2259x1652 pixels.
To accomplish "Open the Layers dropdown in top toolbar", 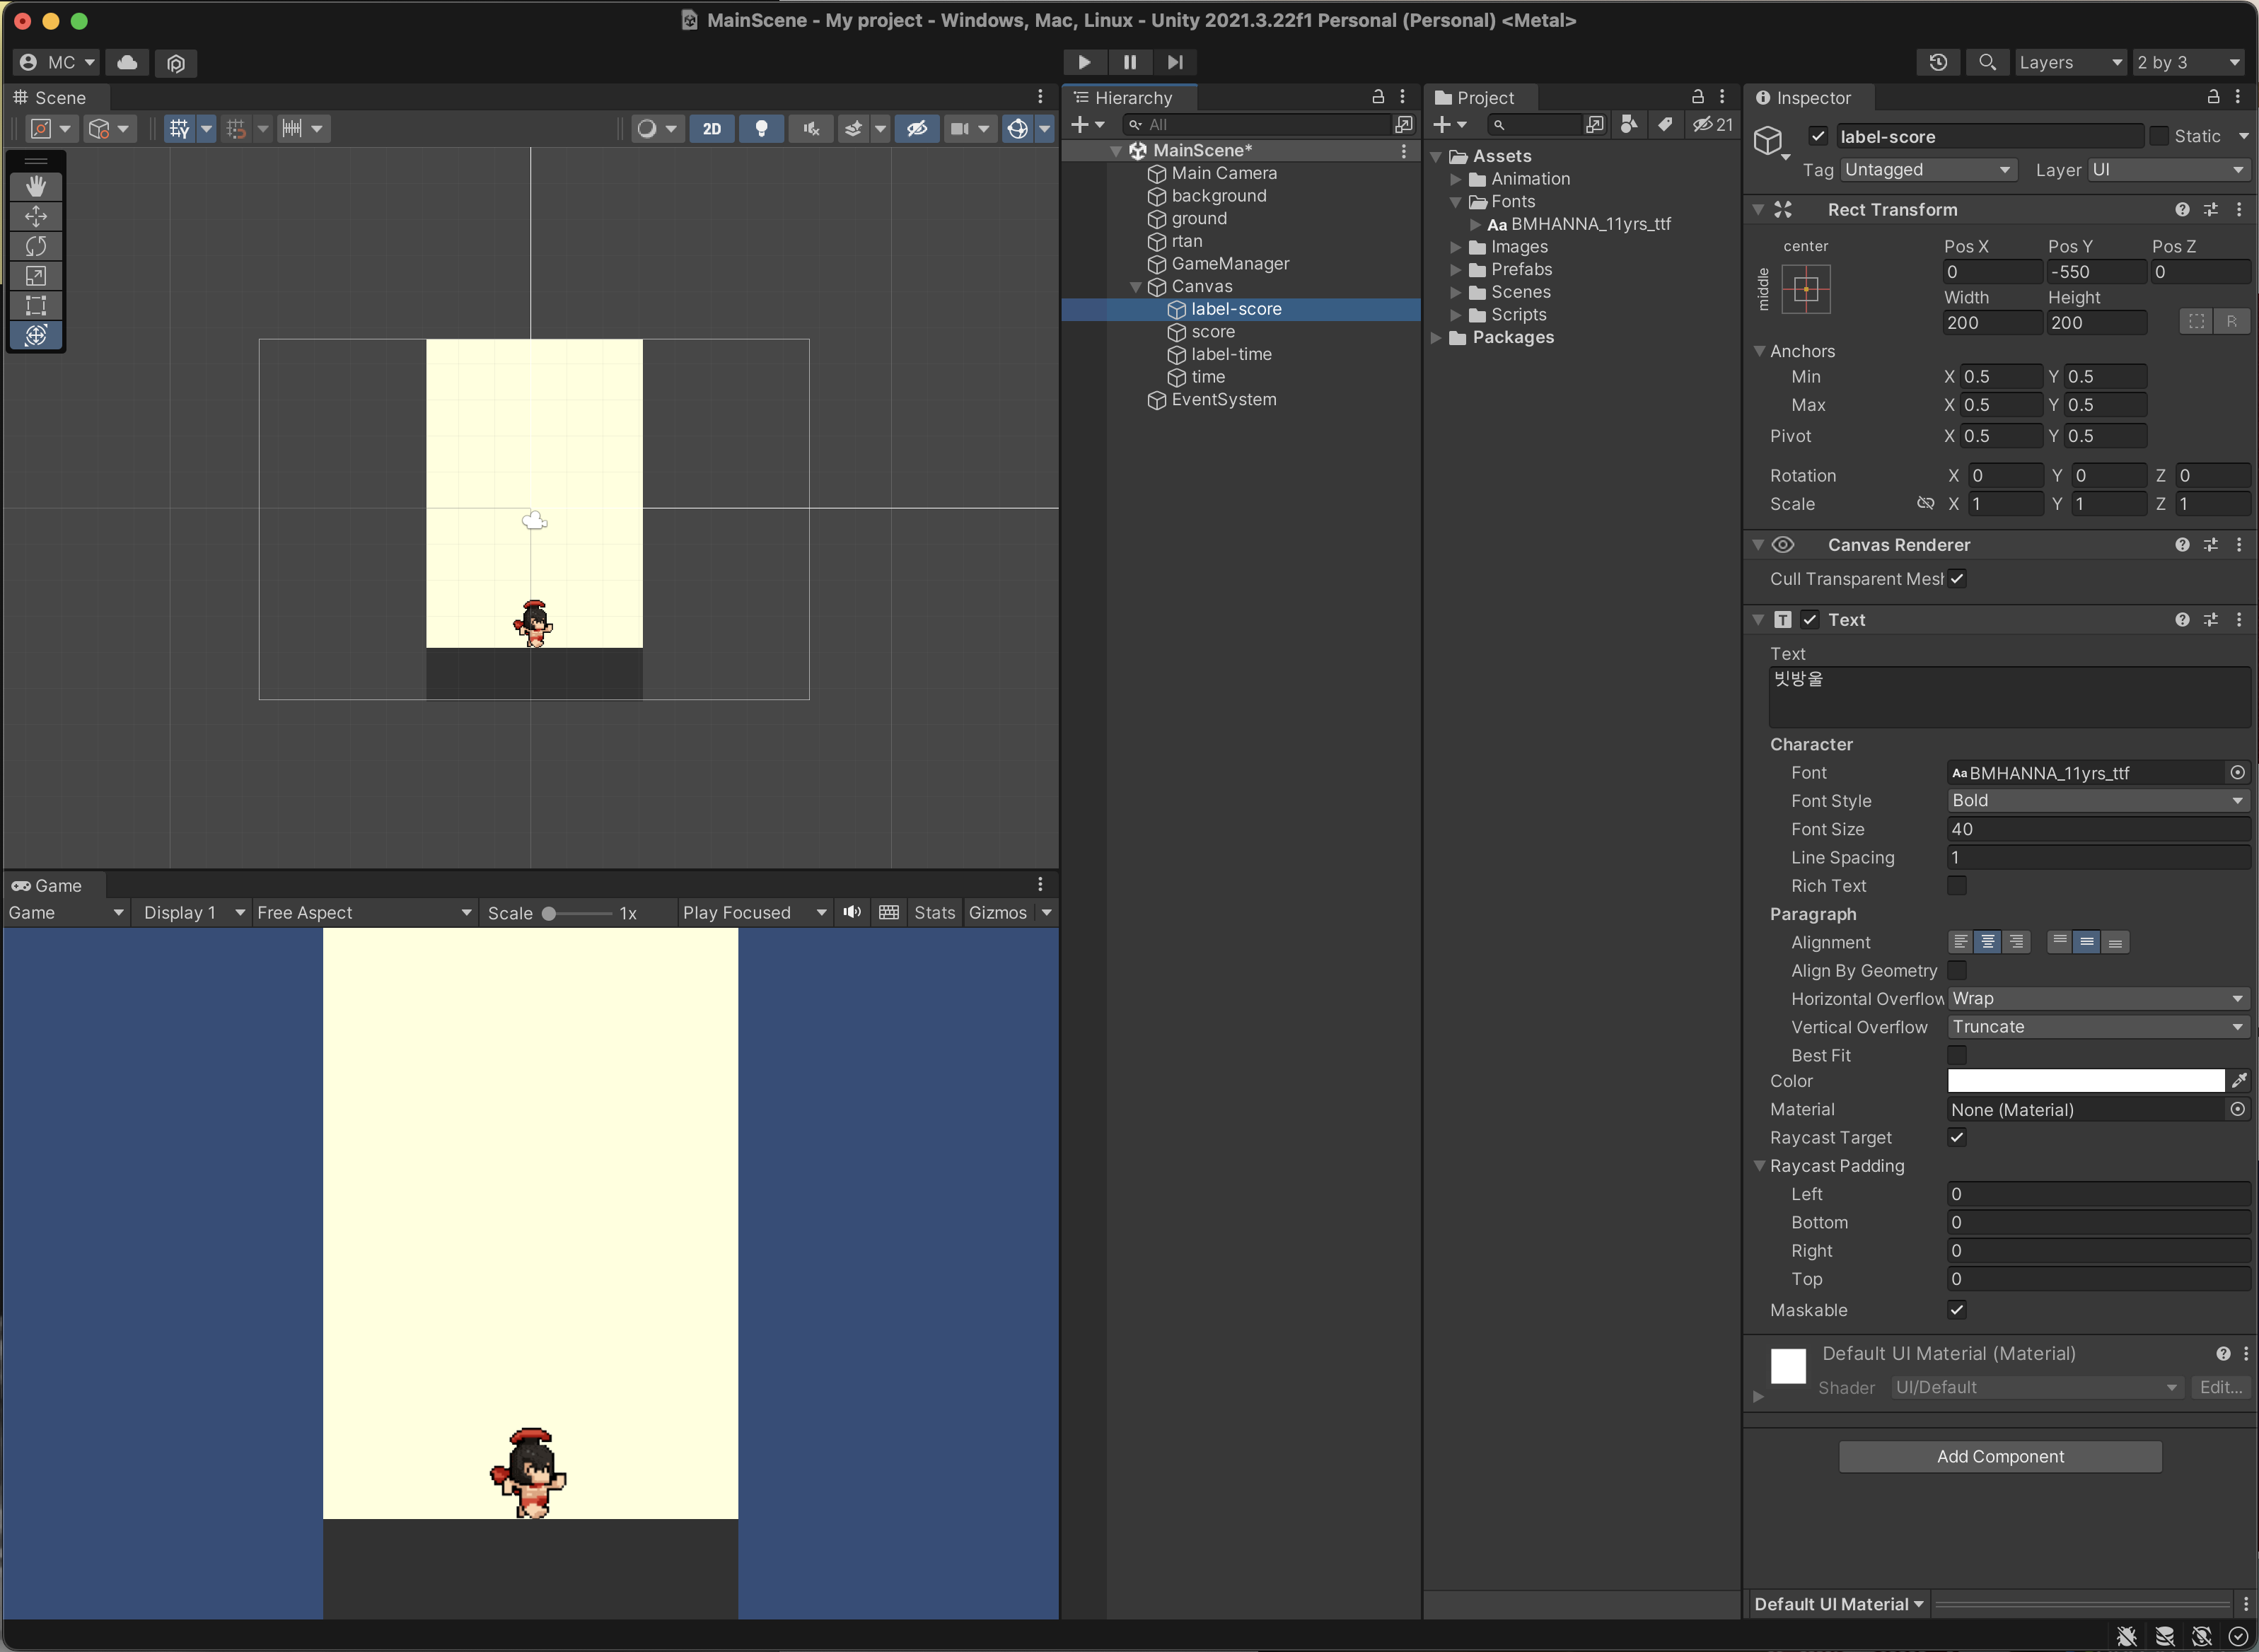I will pyautogui.click(x=2070, y=62).
